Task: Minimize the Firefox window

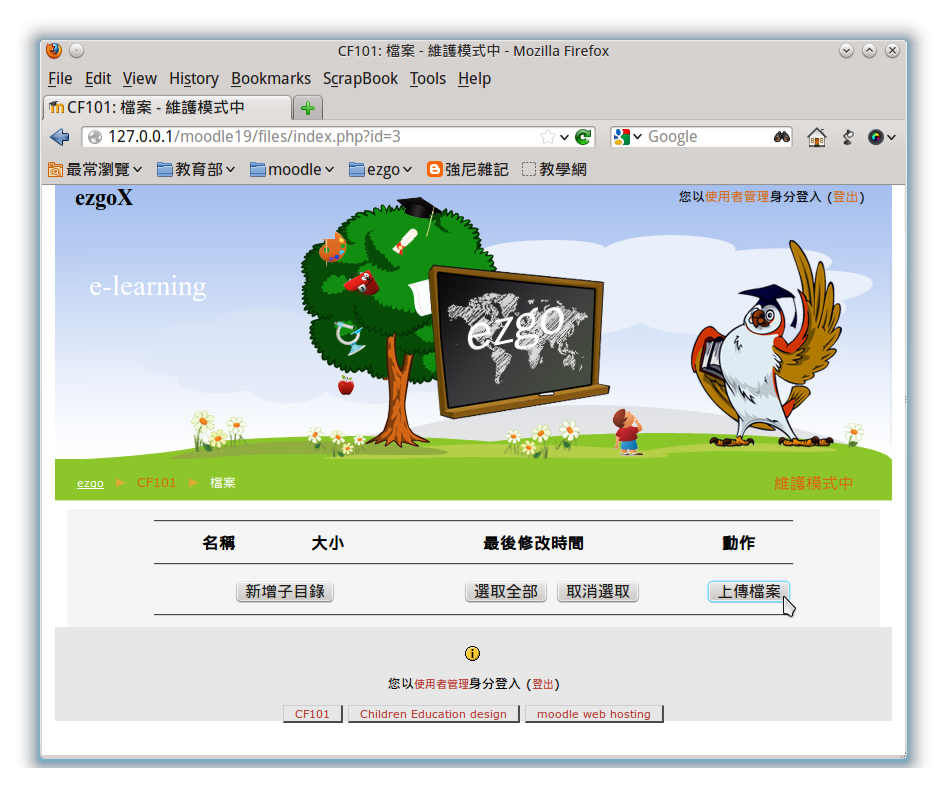Action: point(846,51)
